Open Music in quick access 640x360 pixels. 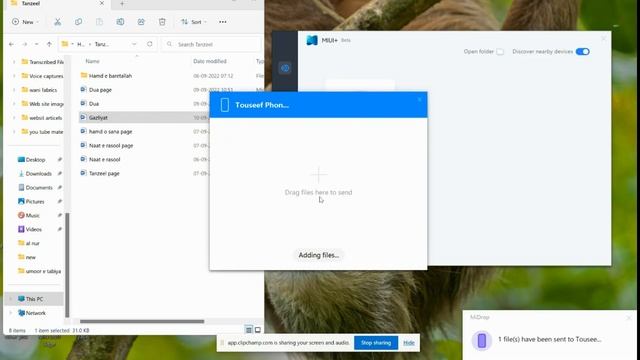tap(29, 215)
